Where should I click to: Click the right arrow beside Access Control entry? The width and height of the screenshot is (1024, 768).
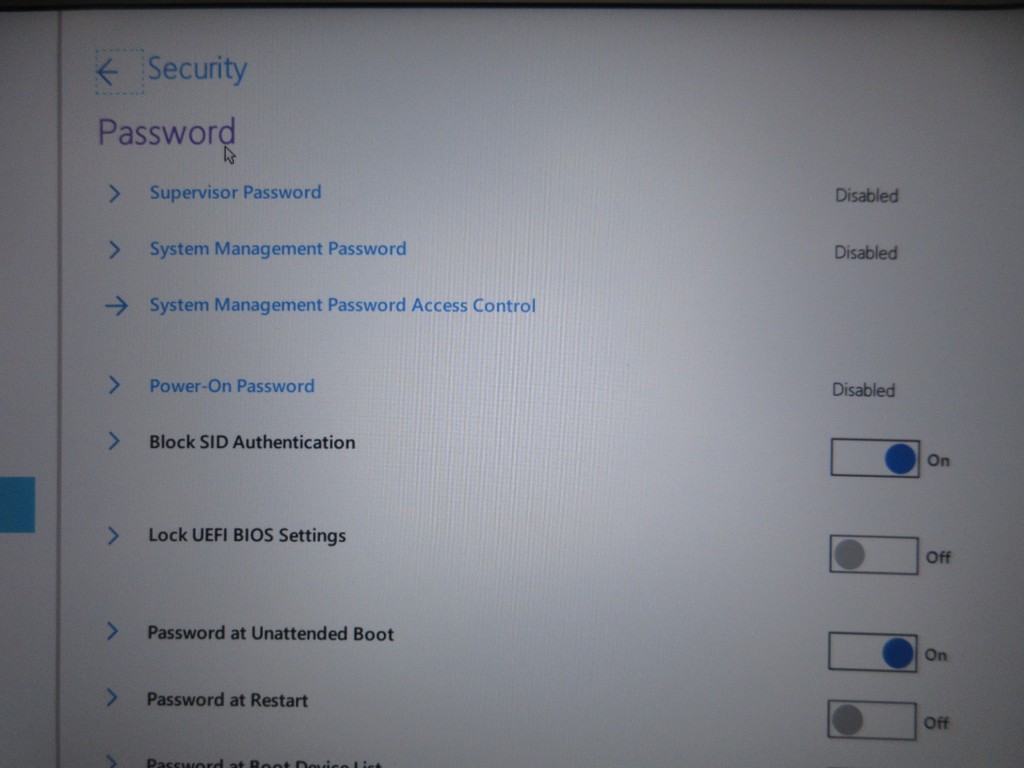pyautogui.click(x=117, y=306)
